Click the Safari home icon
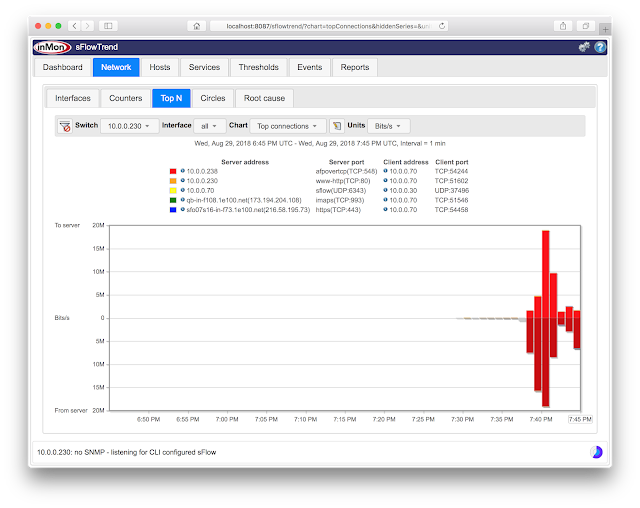 point(197,26)
